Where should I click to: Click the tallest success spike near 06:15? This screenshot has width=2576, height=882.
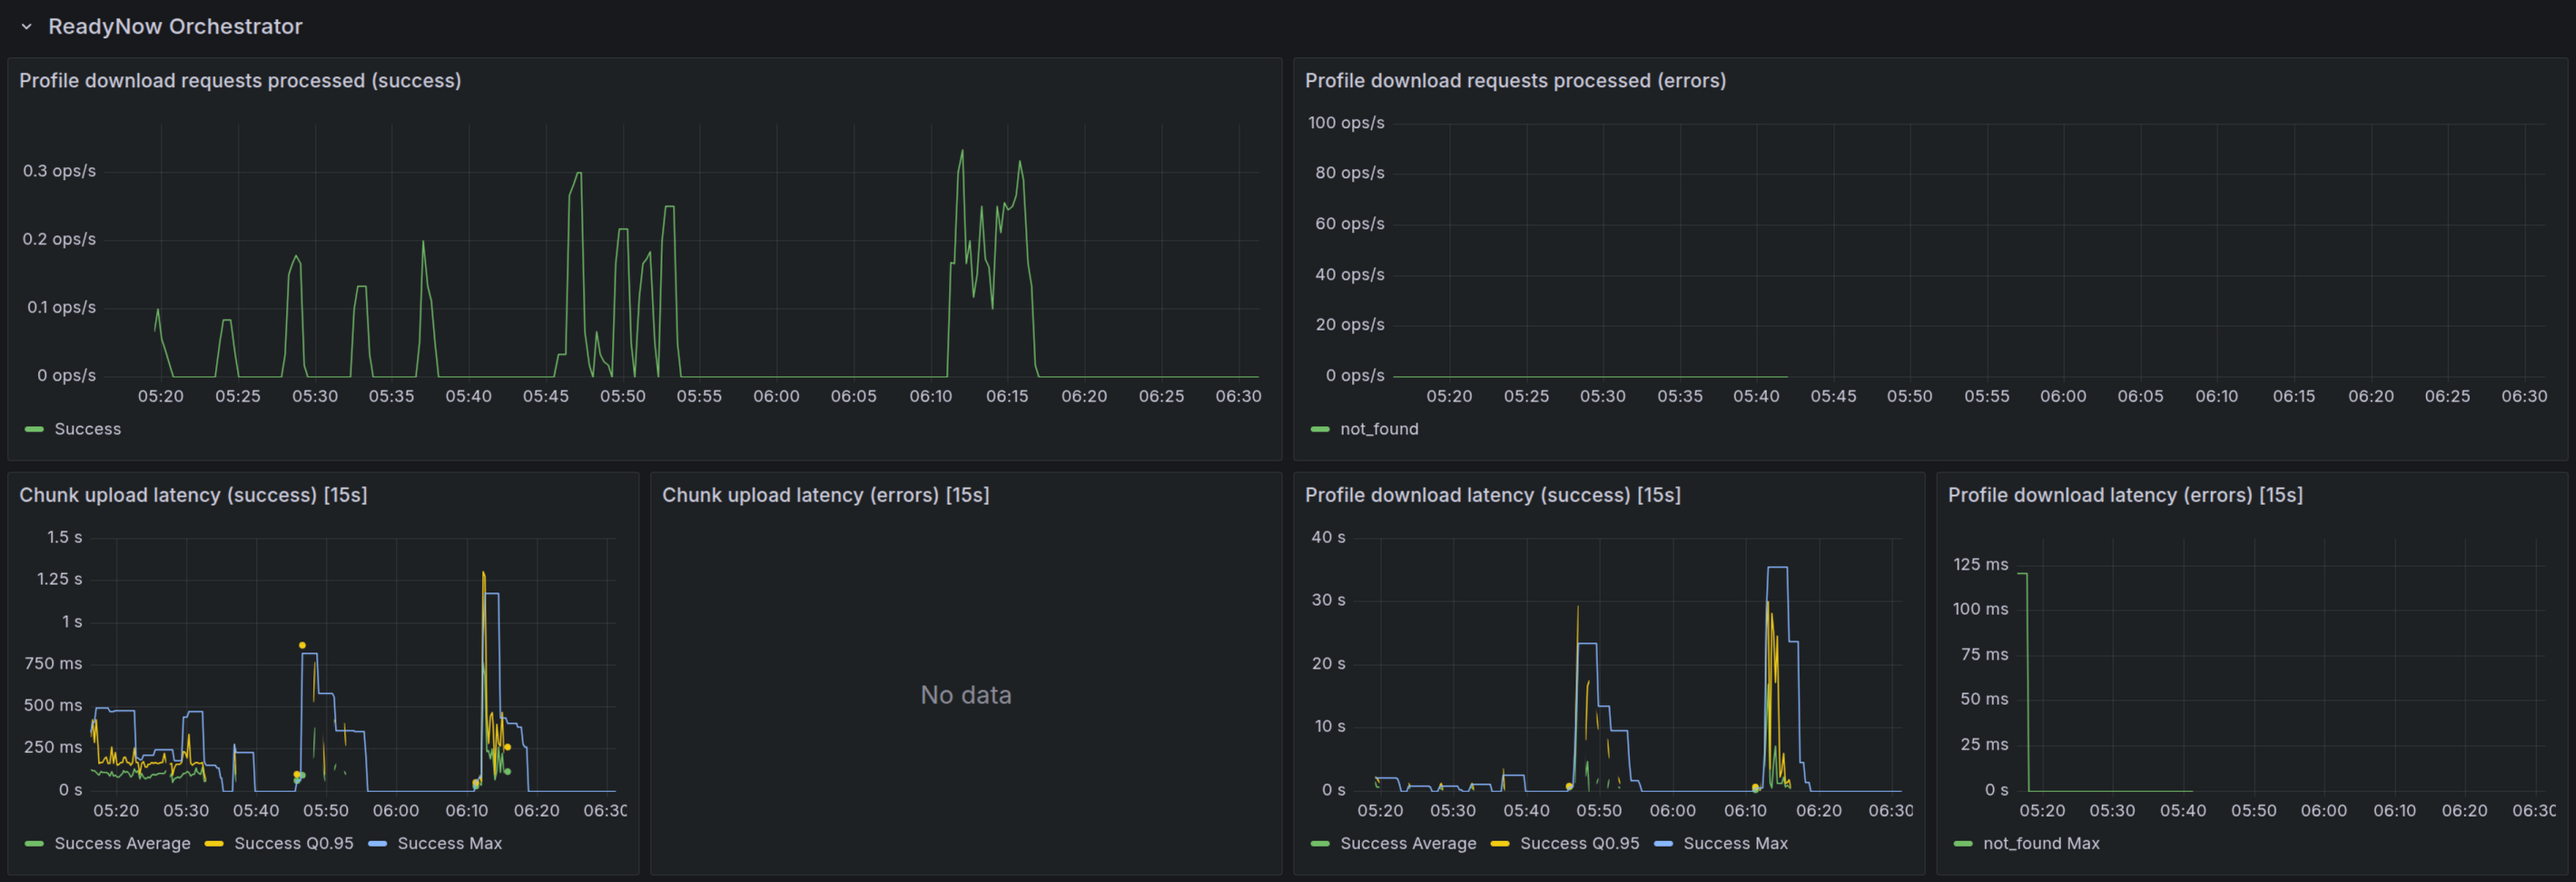click(962, 152)
